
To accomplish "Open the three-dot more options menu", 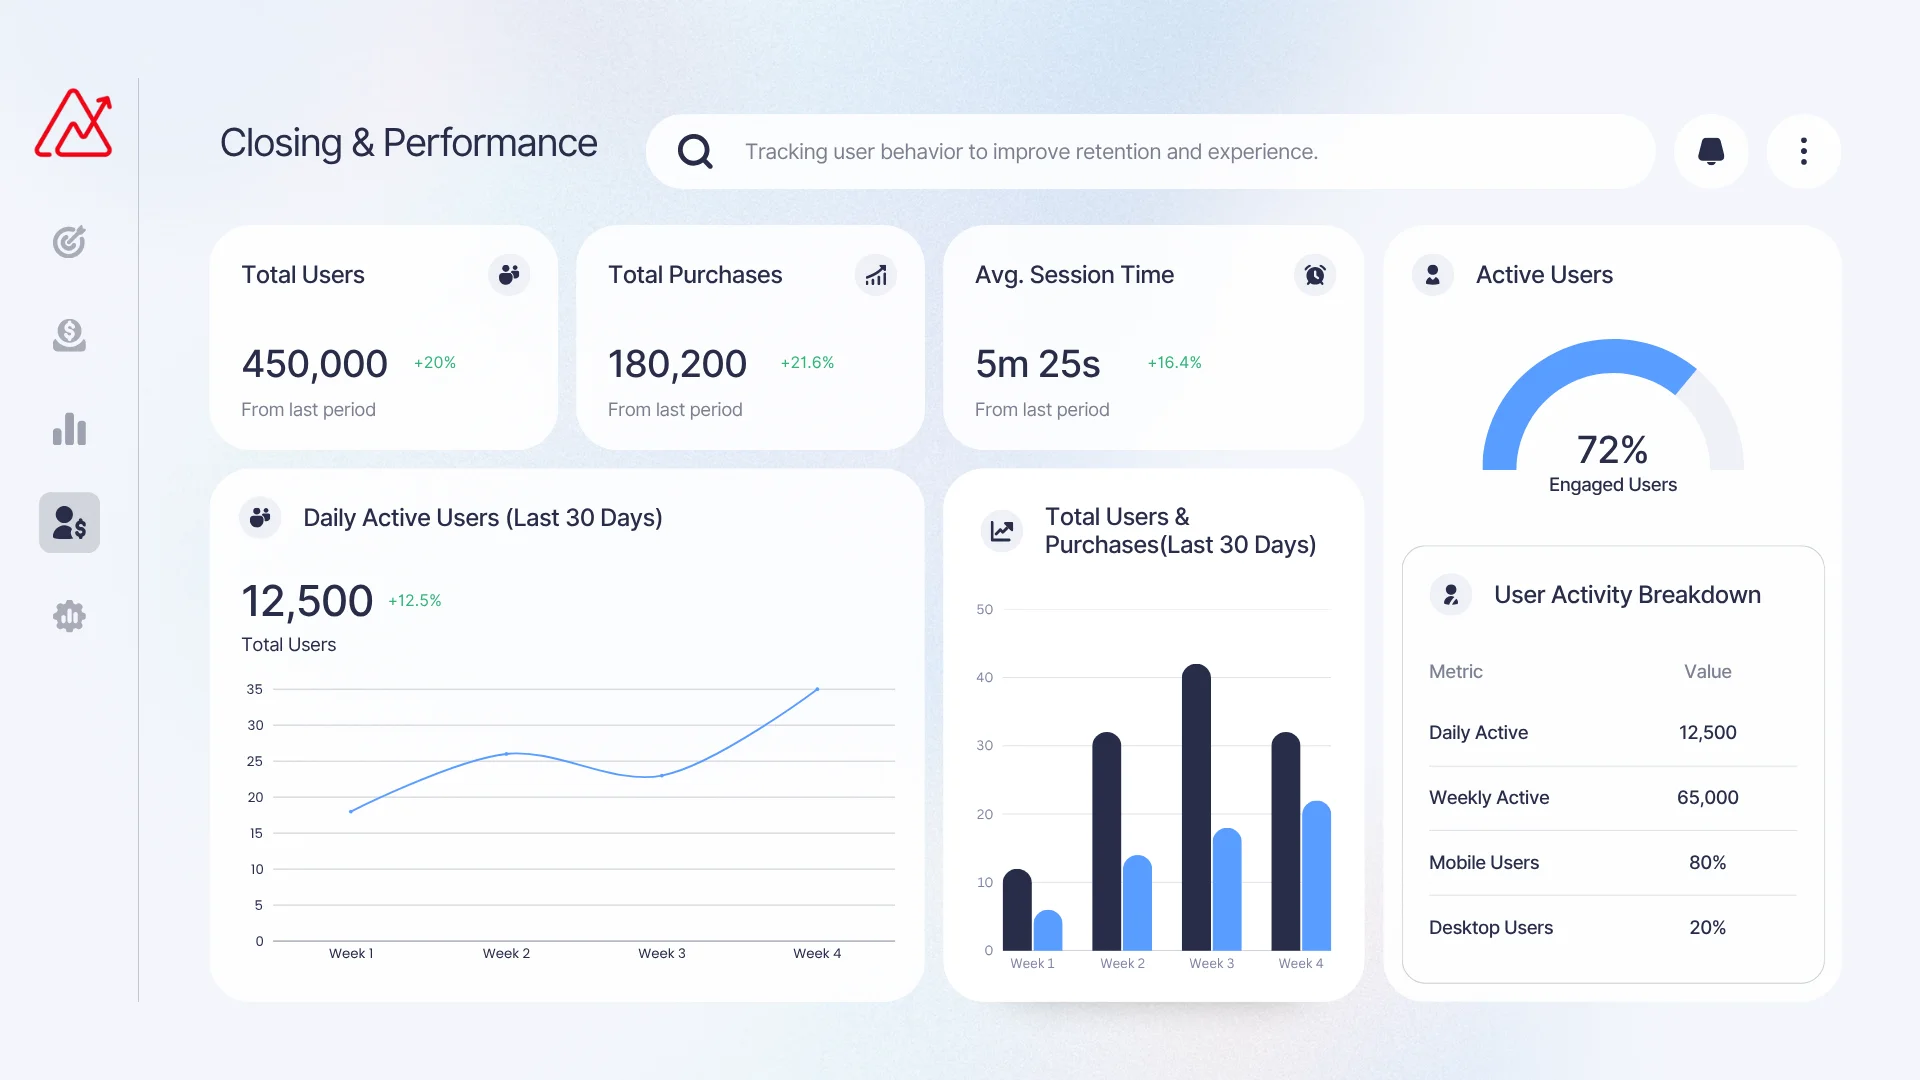I will coord(1803,151).
